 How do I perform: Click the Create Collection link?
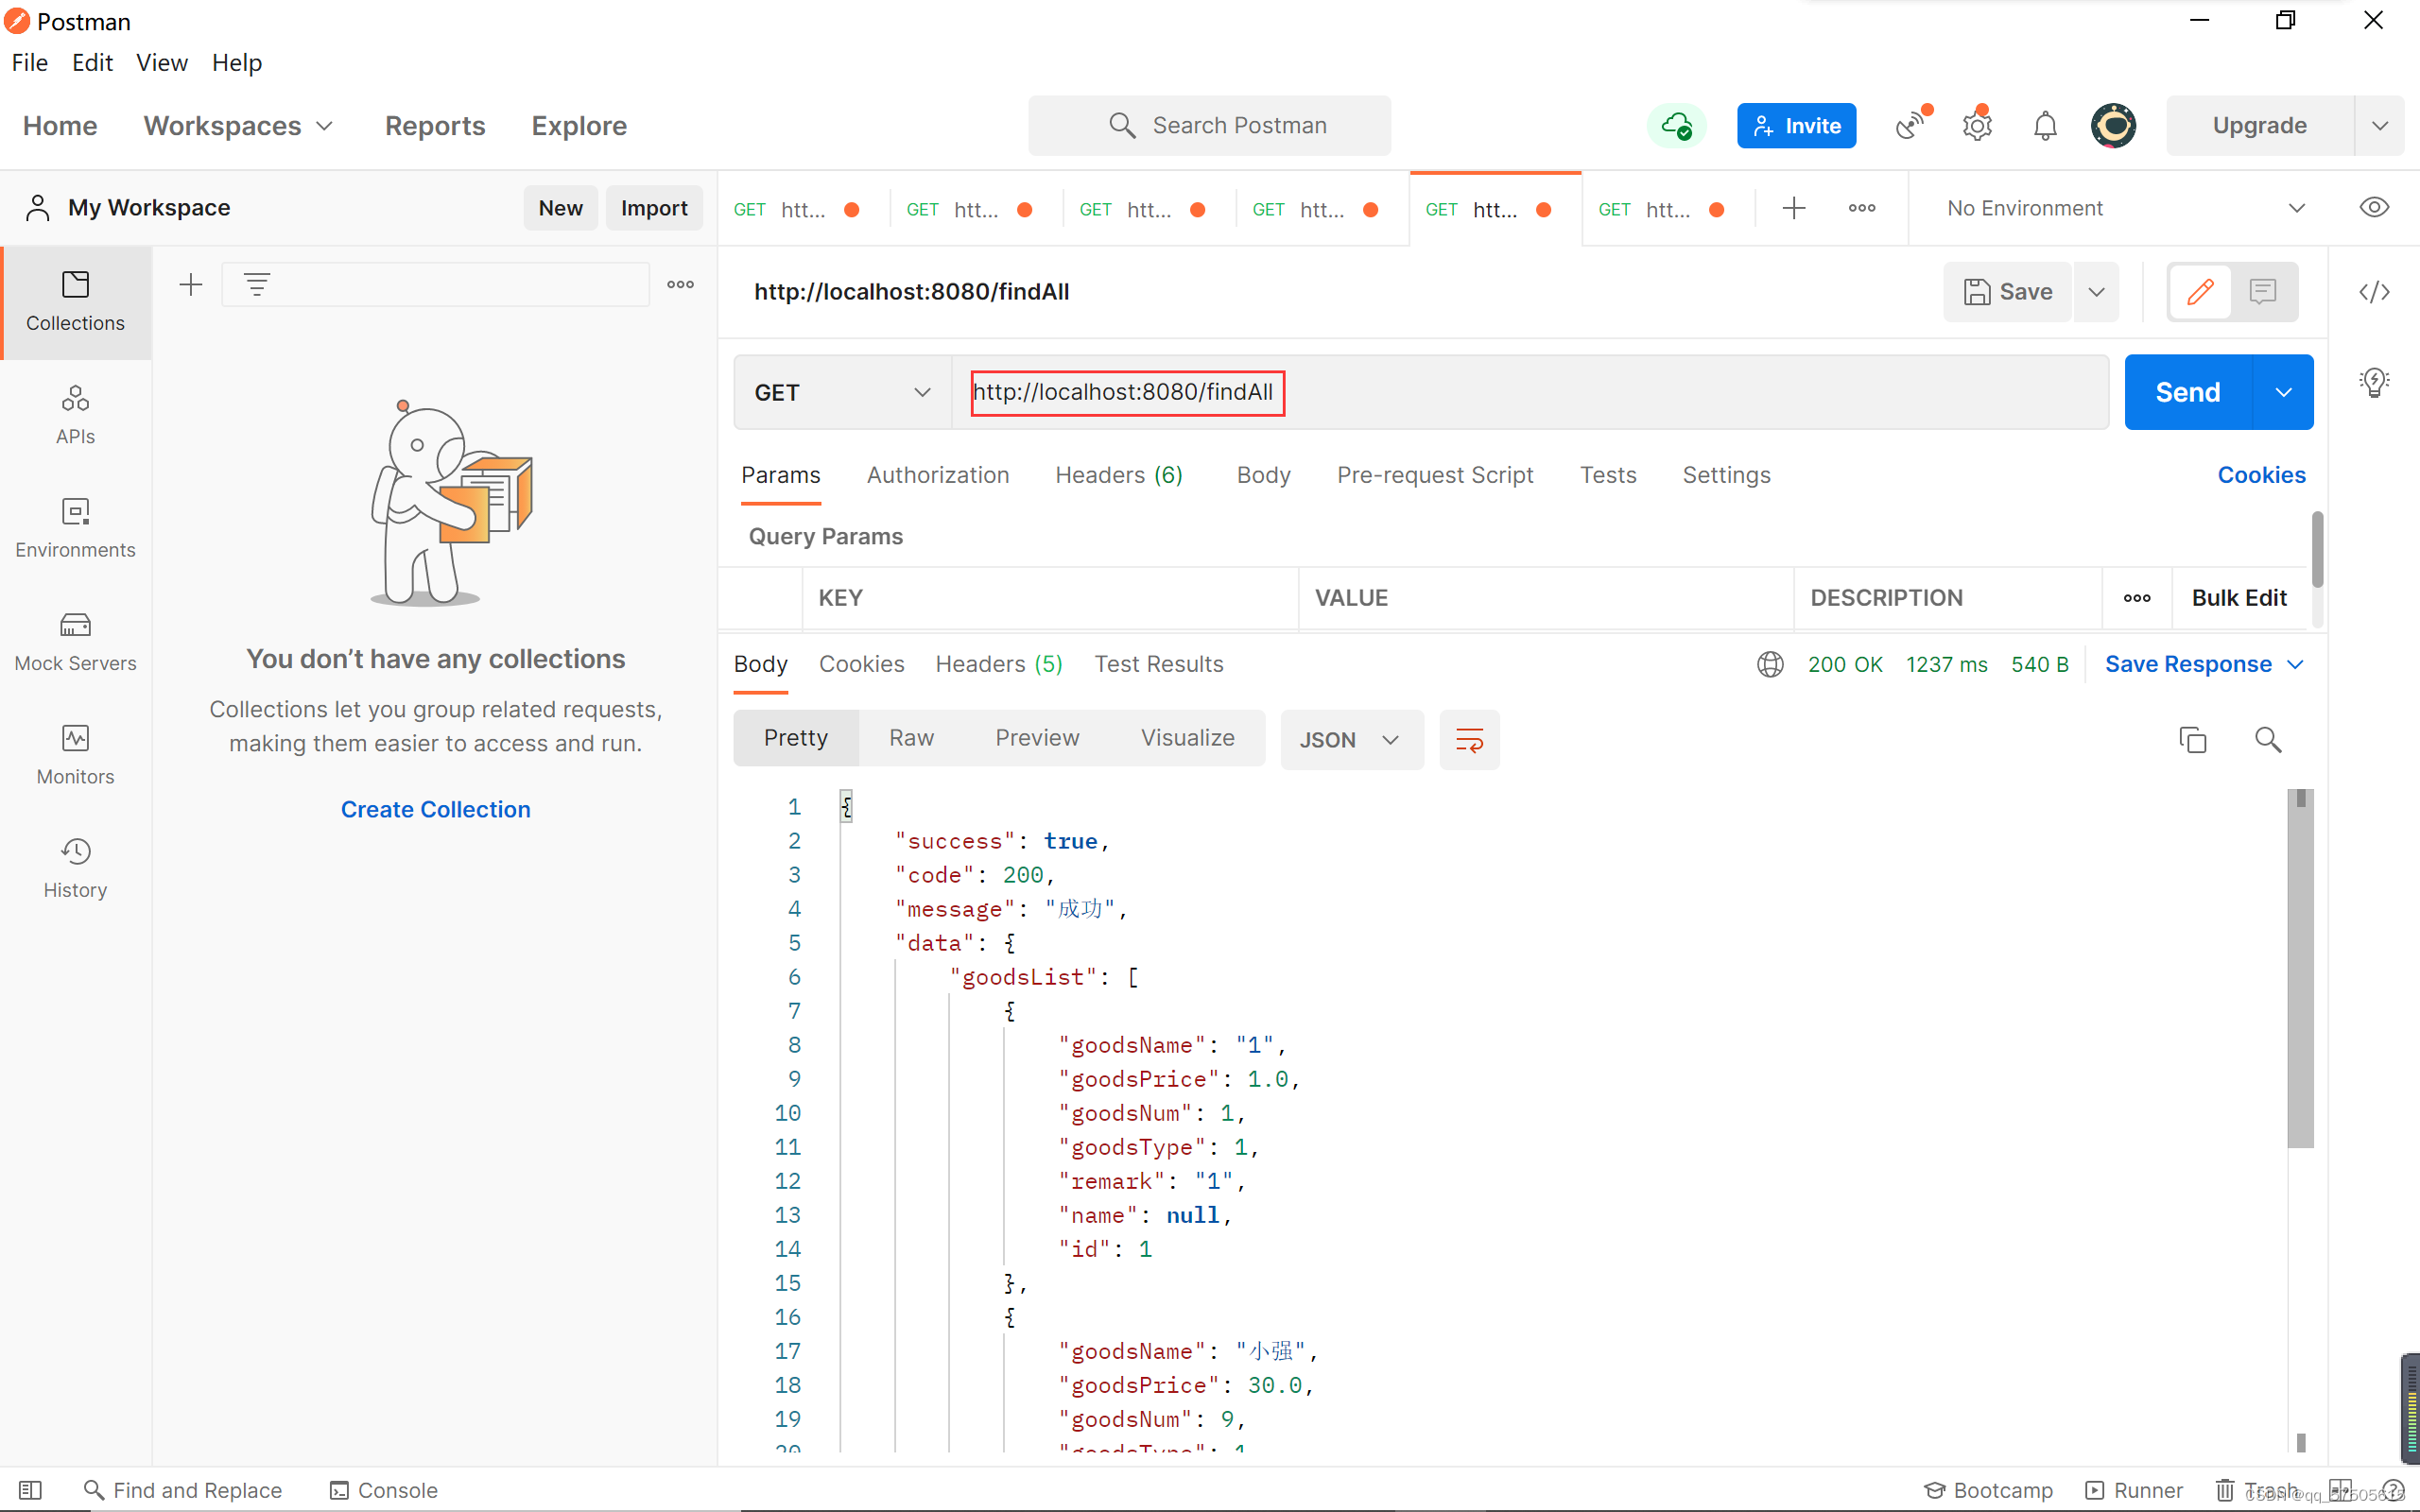pos(435,808)
